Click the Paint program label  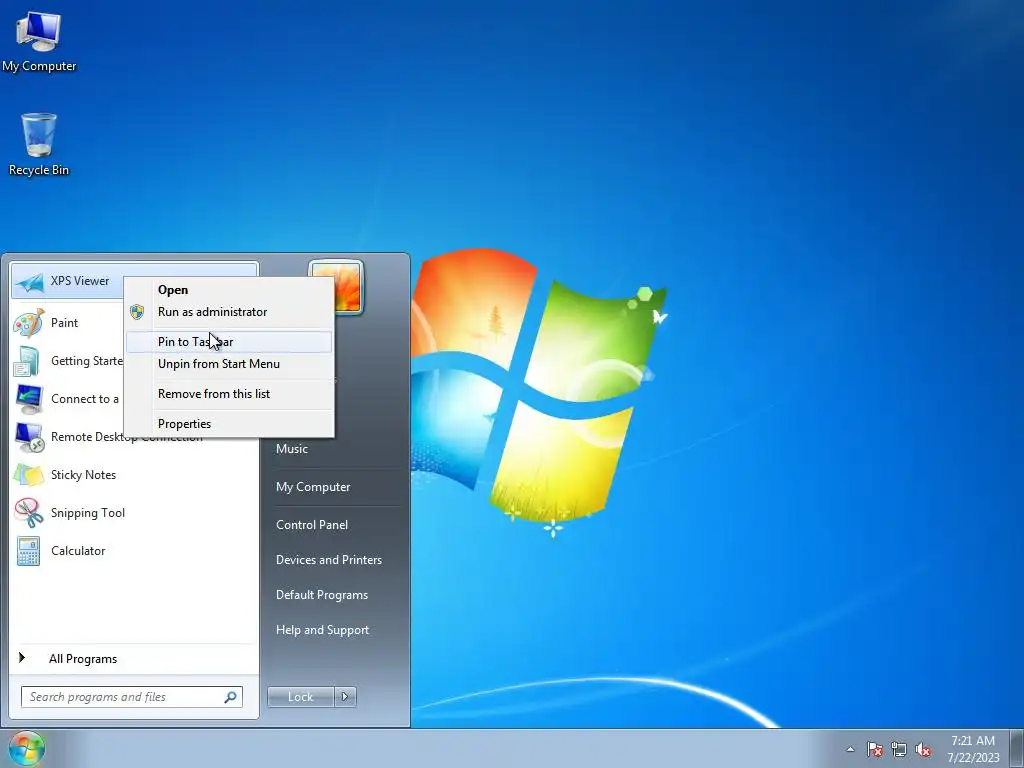click(64, 323)
